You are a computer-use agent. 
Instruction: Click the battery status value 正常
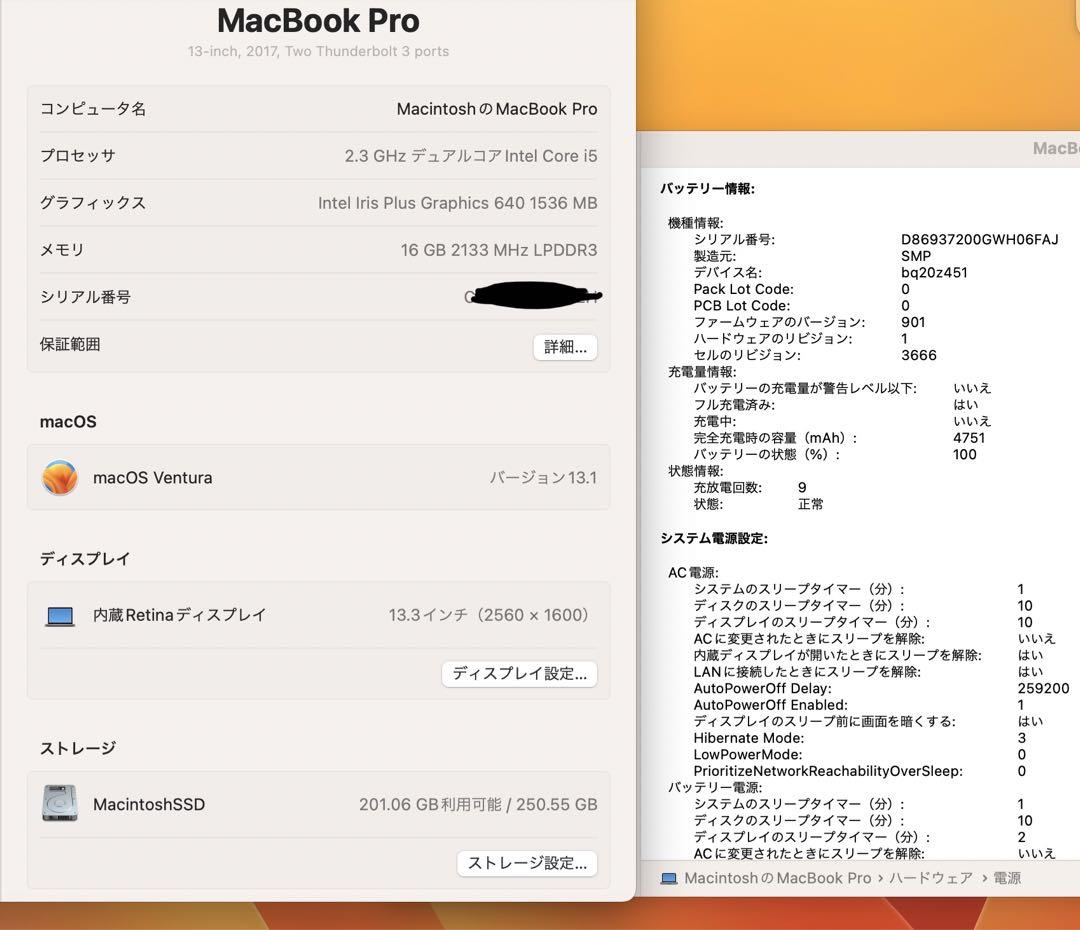[x=810, y=504]
